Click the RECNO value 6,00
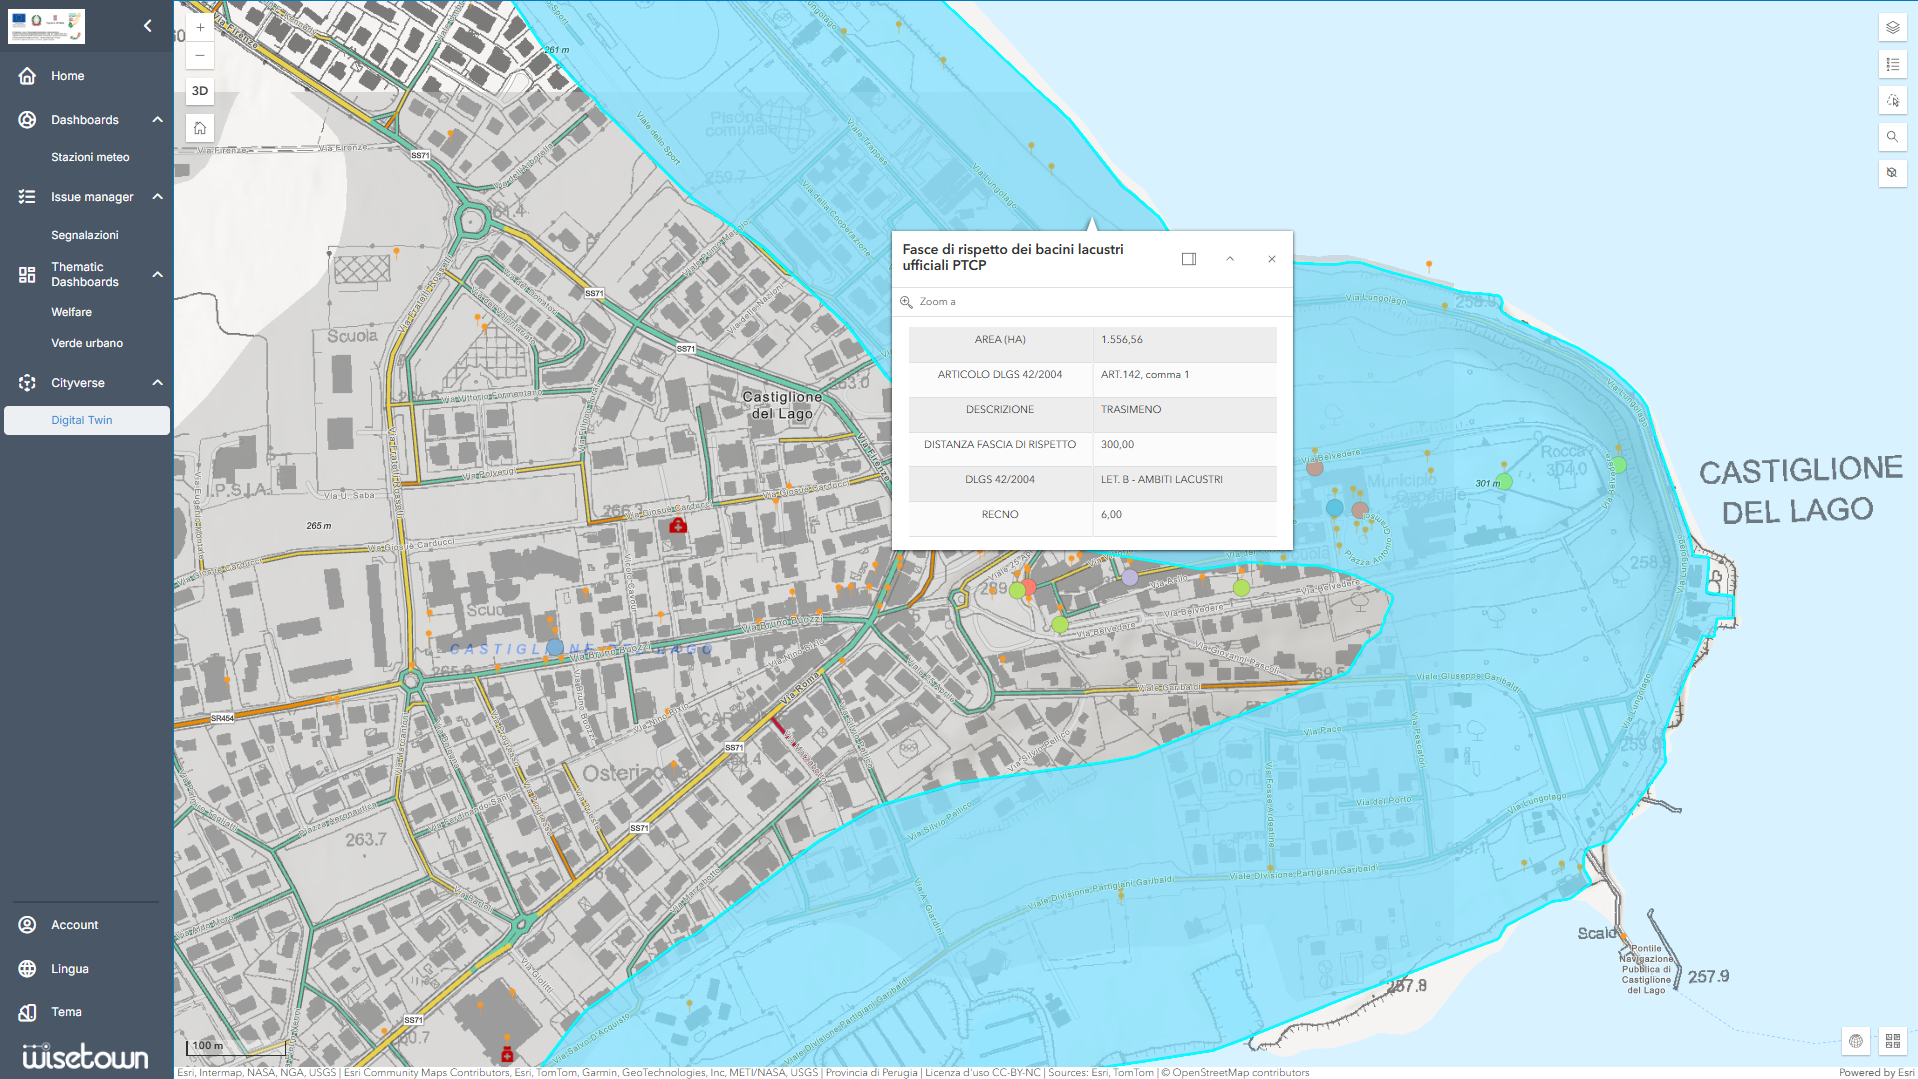 [x=1111, y=515]
